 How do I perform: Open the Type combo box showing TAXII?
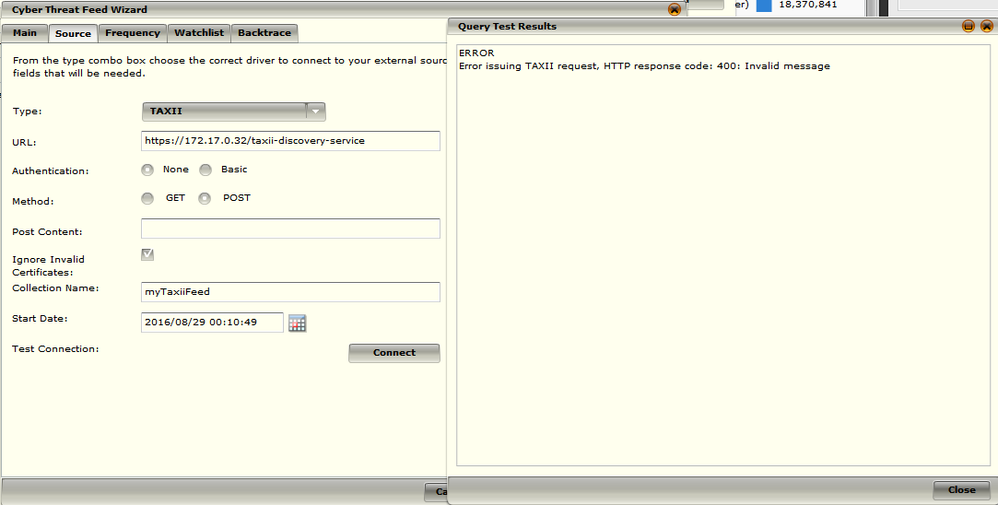tap(234, 111)
